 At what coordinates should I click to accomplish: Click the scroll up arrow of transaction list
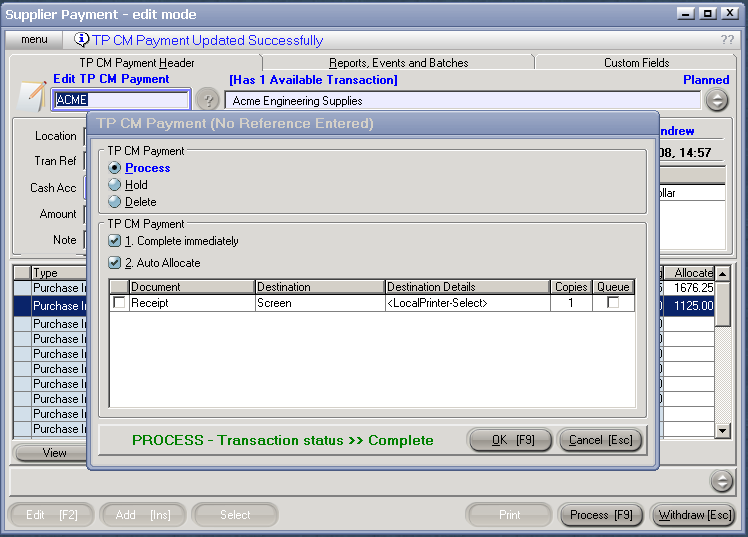click(723, 274)
